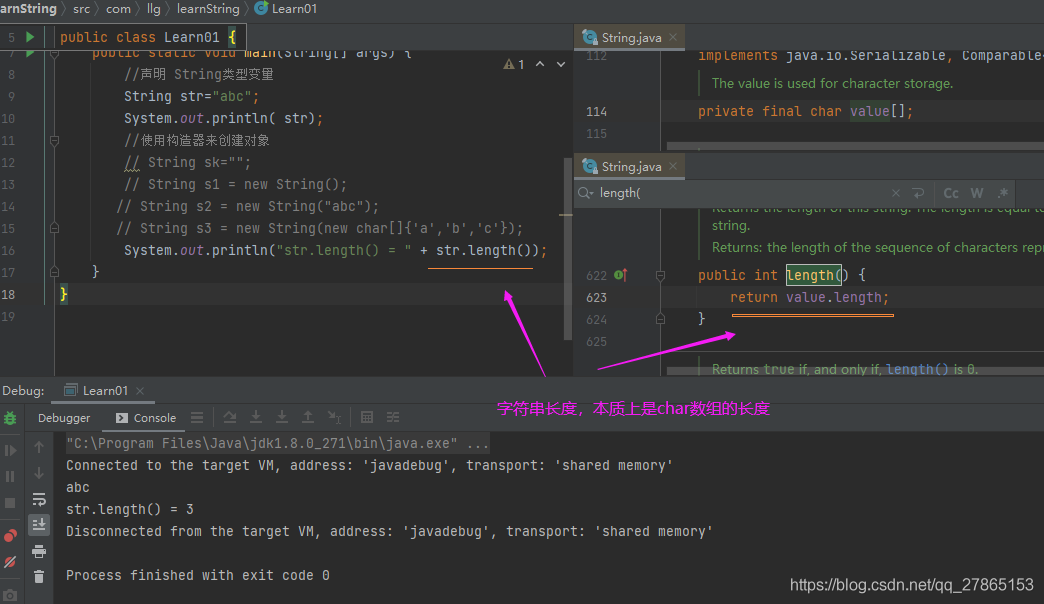Click the Evaluate Expression calculator icon
The height and width of the screenshot is (604, 1044).
click(367, 417)
